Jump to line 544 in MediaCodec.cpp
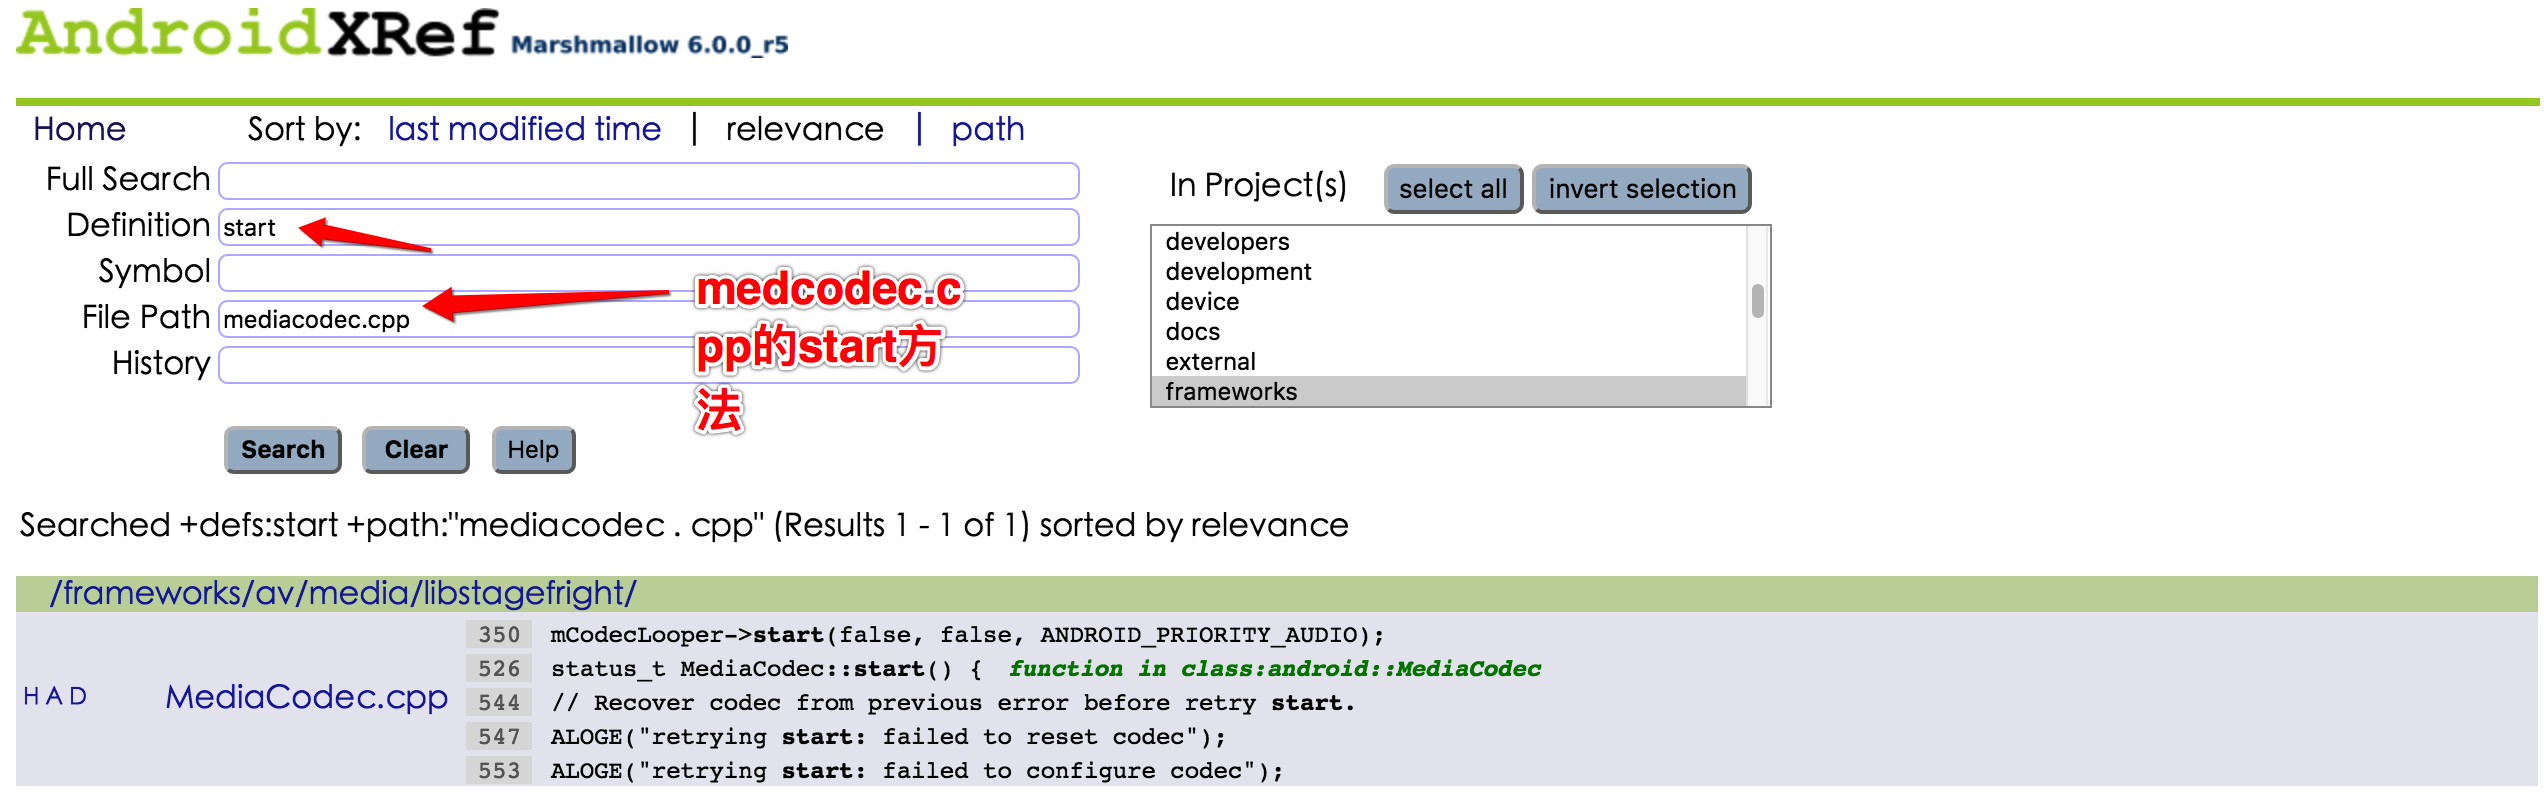The width and height of the screenshot is (2544, 796). pyautogui.click(x=499, y=703)
